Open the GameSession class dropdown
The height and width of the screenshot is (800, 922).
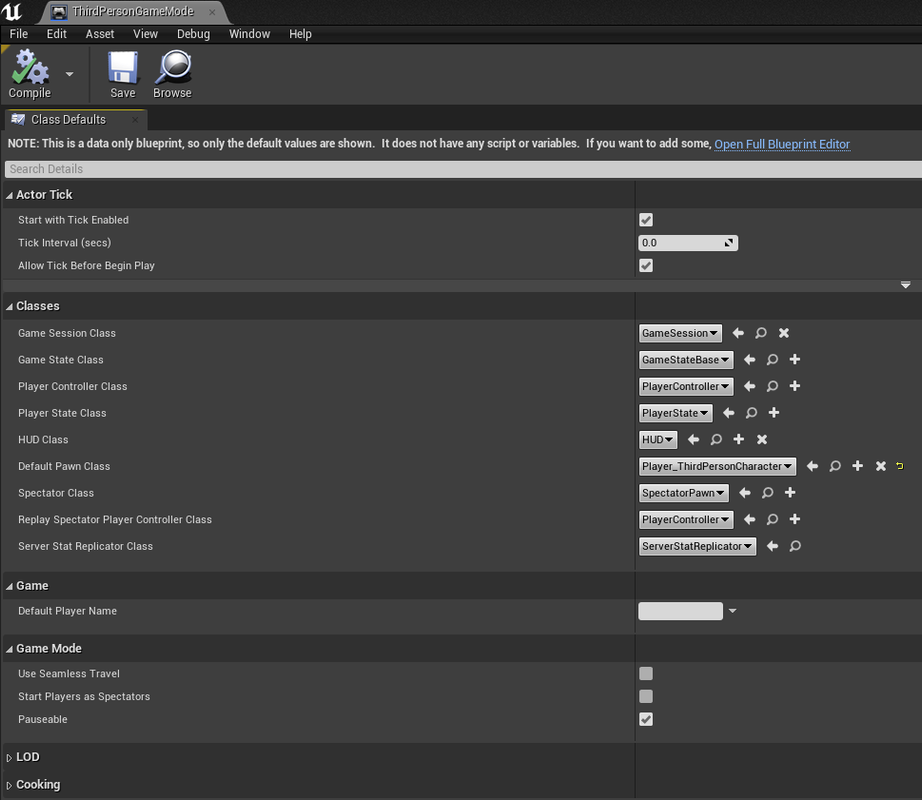tap(680, 333)
